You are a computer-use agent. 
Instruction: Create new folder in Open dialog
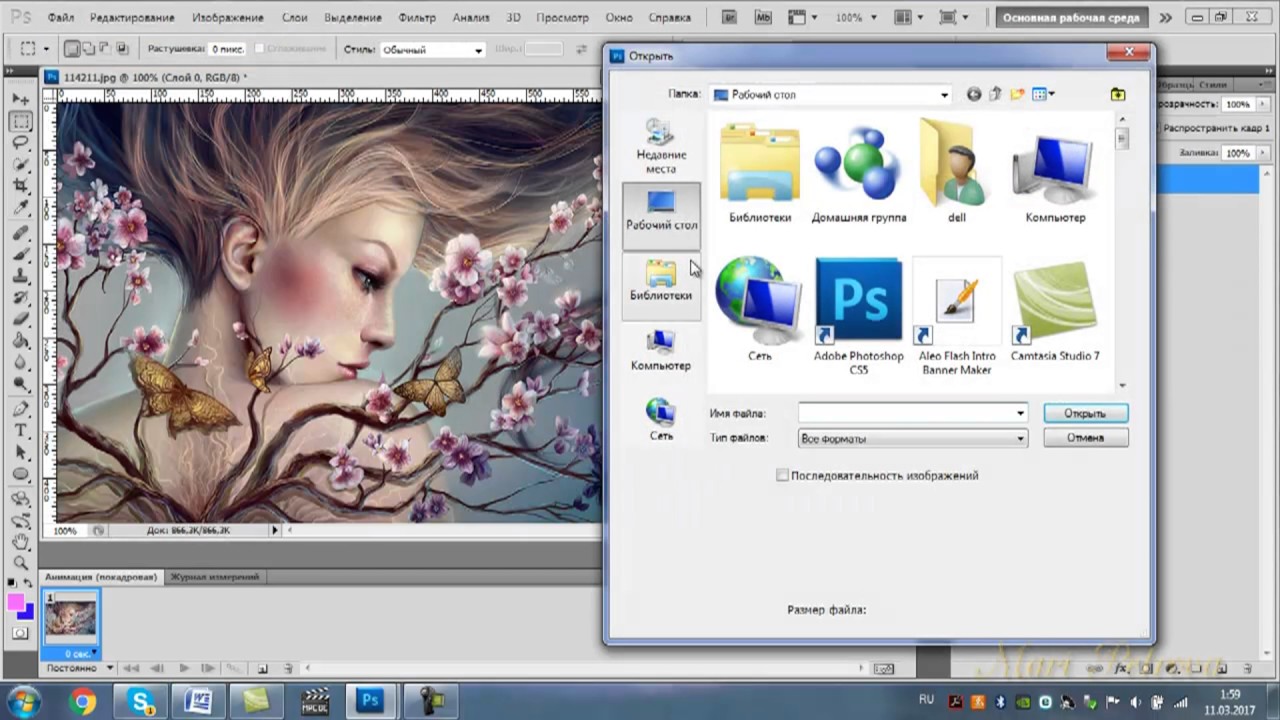(x=1017, y=94)
